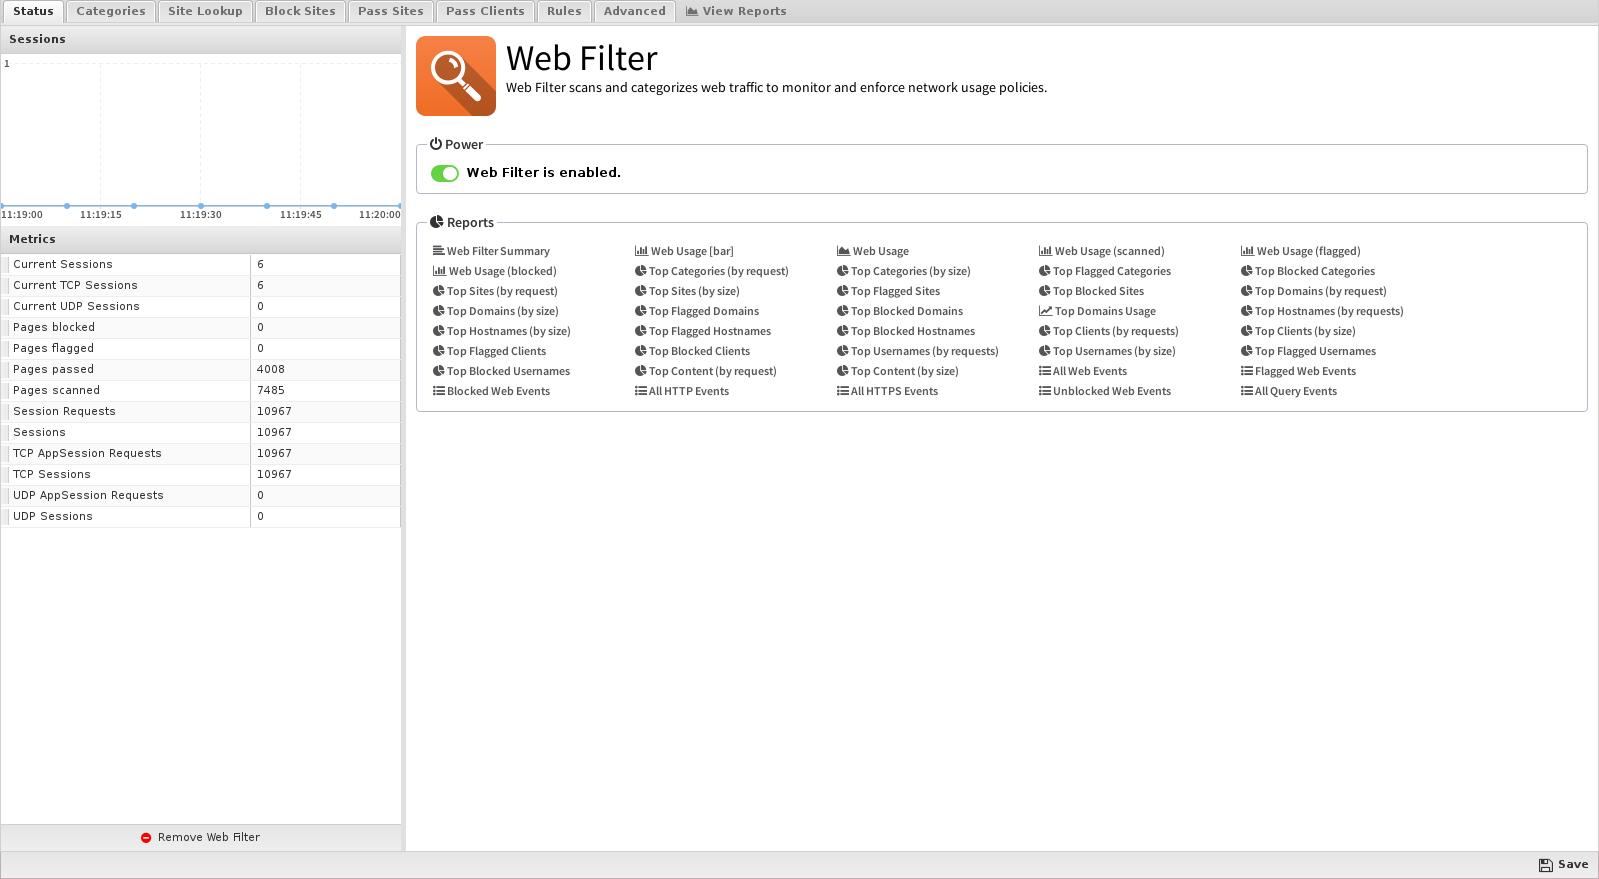This screenshot has height=879, width=1599.
Task: Click the Save button
Action: [1563, 865]
